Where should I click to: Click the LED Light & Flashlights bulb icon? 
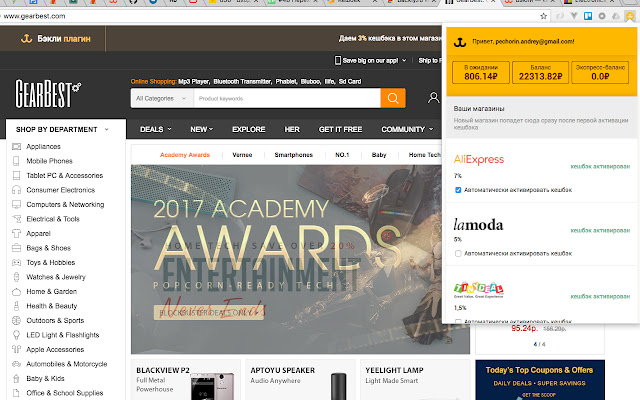point(16,335)
